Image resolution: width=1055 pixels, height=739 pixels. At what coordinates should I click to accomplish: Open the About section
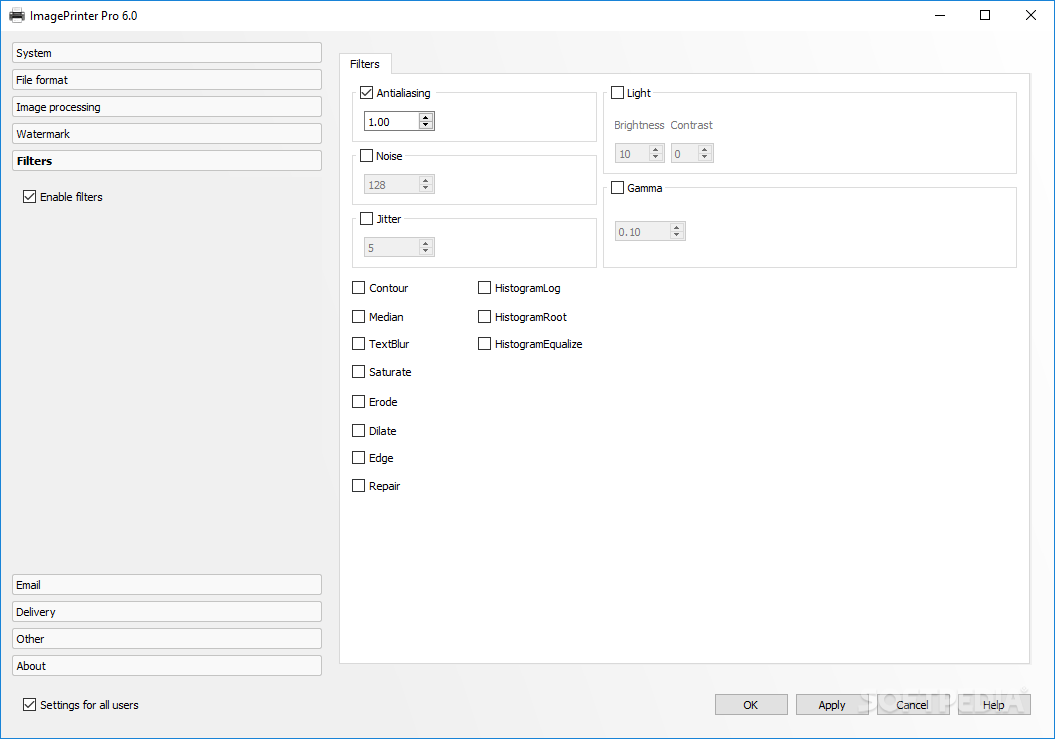click(167, 665)
